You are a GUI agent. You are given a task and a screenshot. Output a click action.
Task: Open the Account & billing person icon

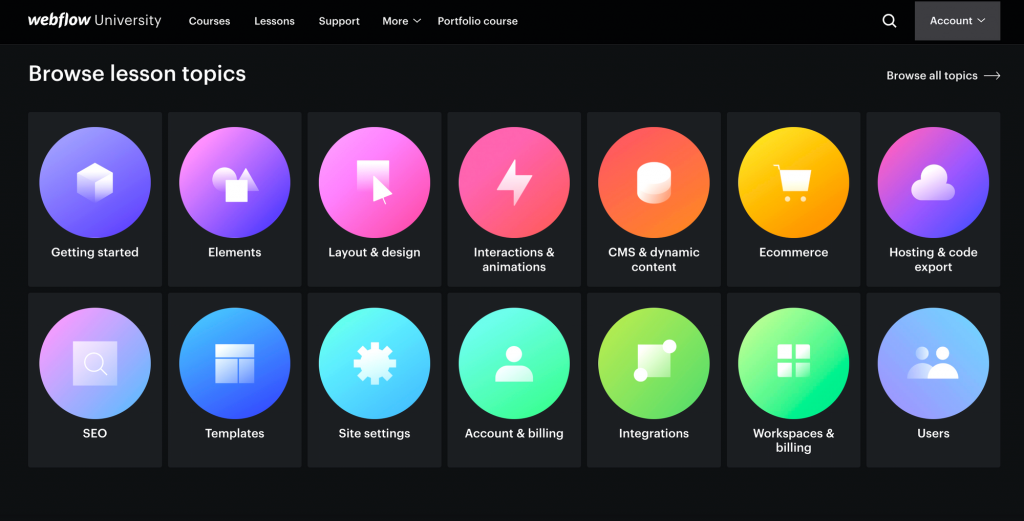pyautogui.click(x=514, y=363)
